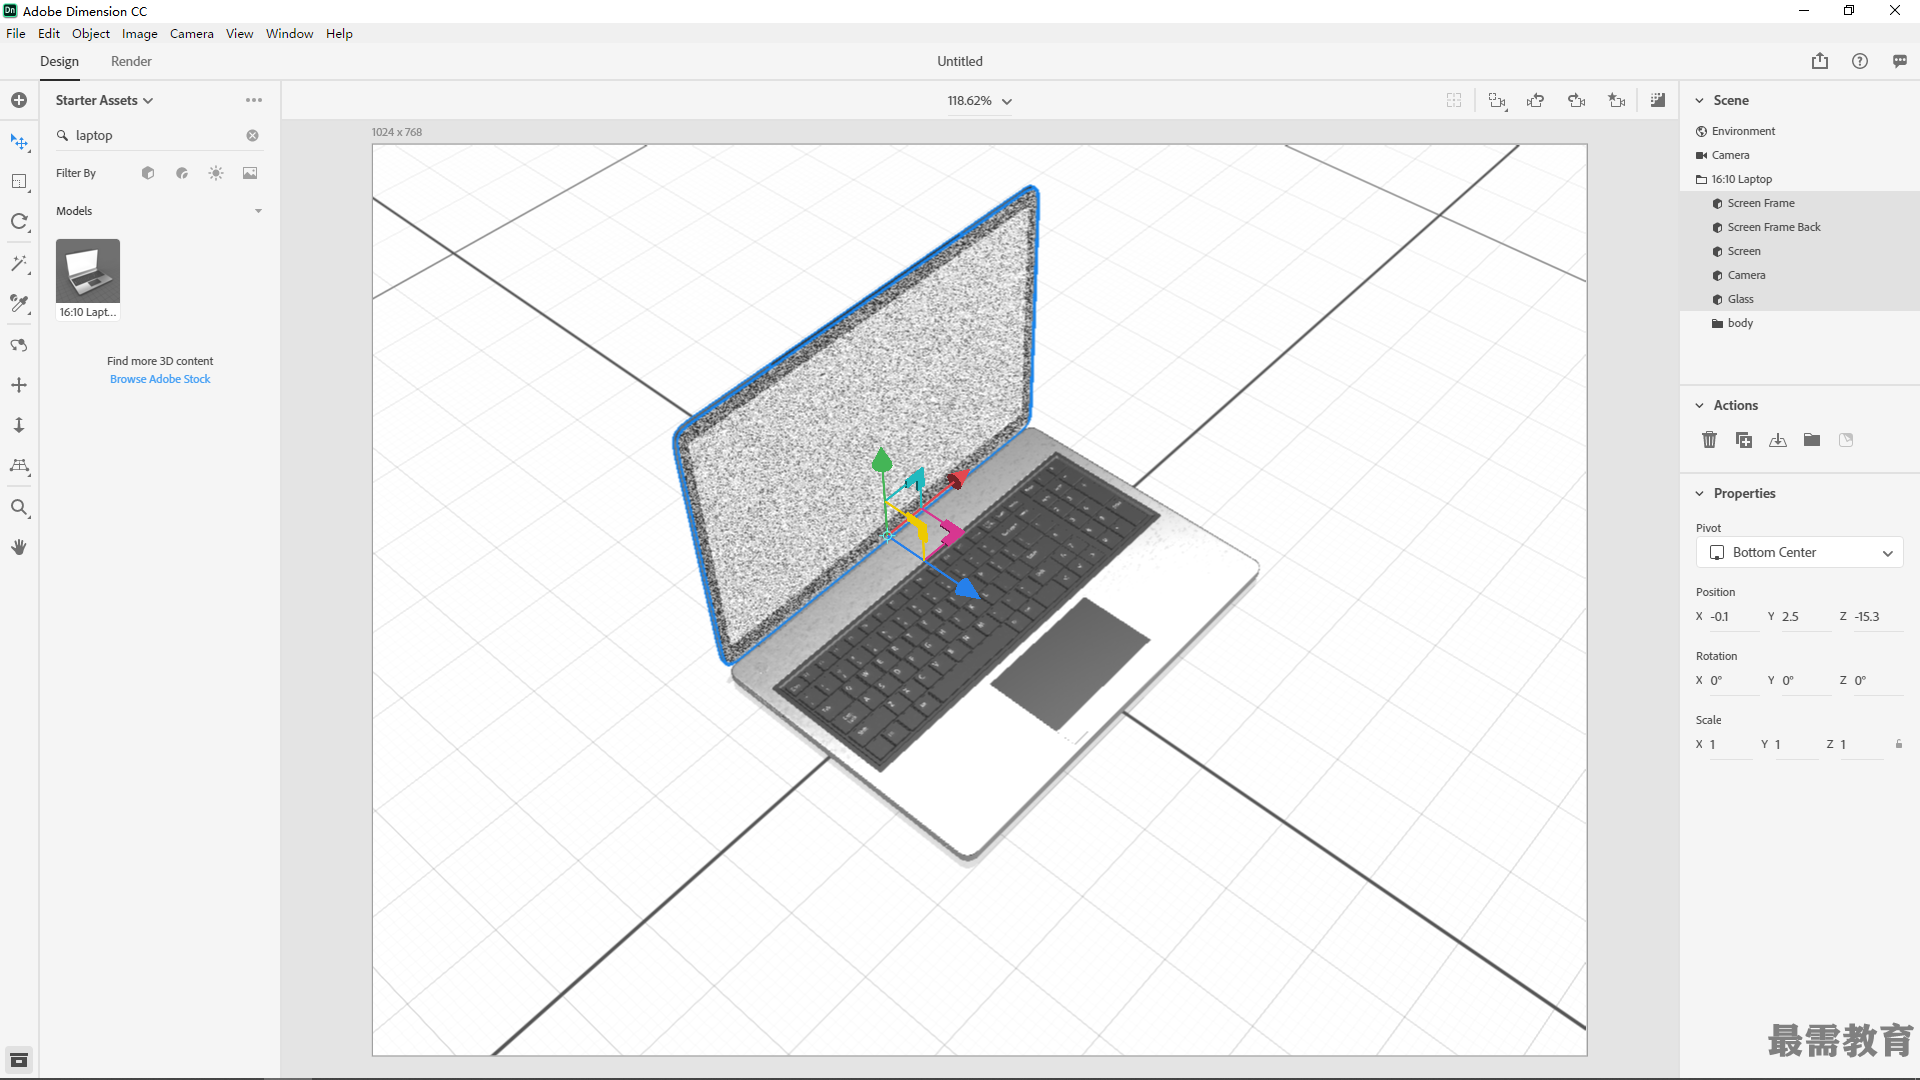Select the Orbit camera tool
The image size is (1920, 1080).
19,345
